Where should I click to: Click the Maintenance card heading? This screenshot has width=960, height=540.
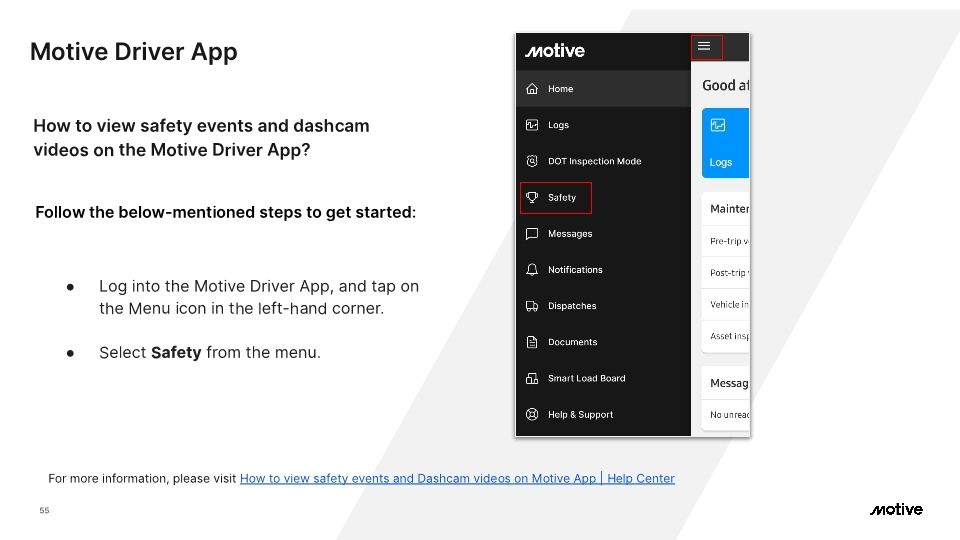[x=729, y=209]
